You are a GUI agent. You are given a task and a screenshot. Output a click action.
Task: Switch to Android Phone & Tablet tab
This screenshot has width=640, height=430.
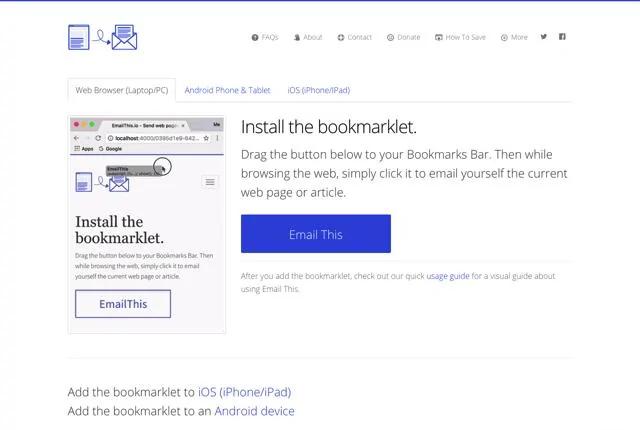point(227,90)
